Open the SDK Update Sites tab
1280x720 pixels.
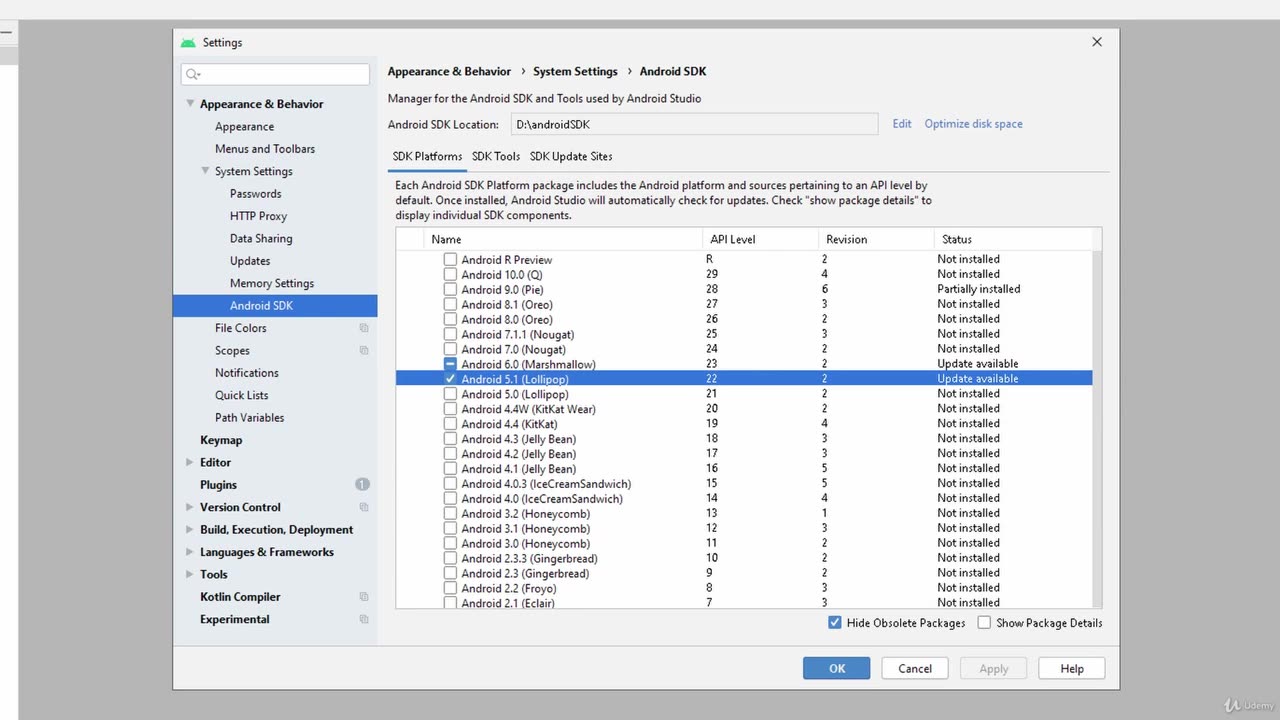click(x=571, y=156)
